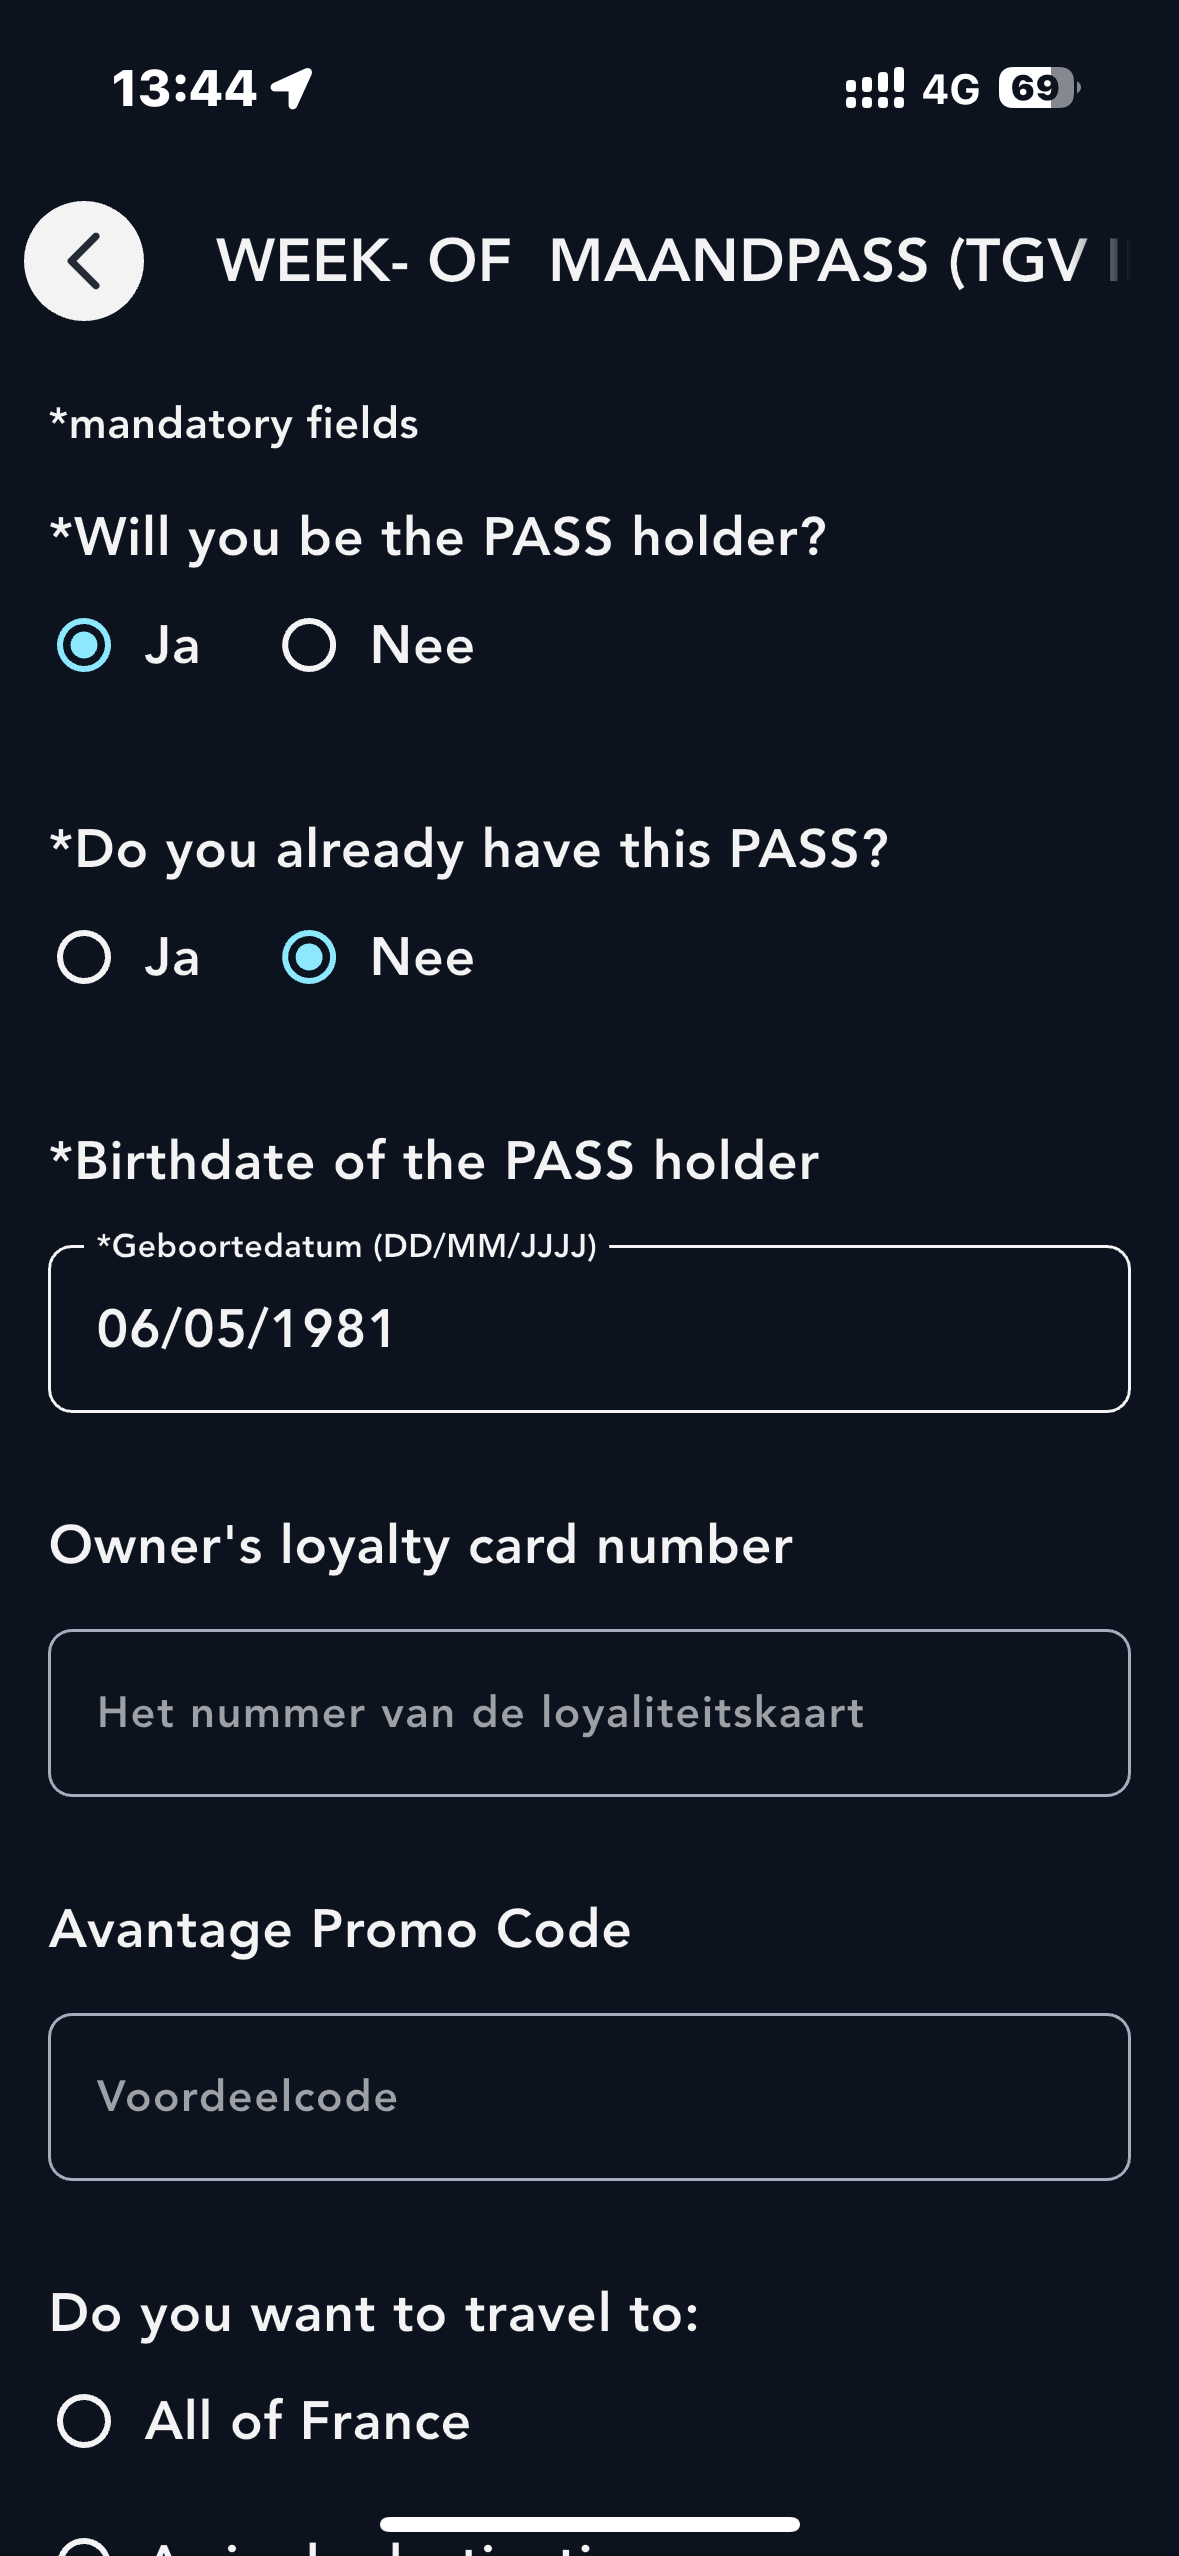
Task: Tap the battery level indicator
Action: pyautogui.click(x=1038, y=88)
